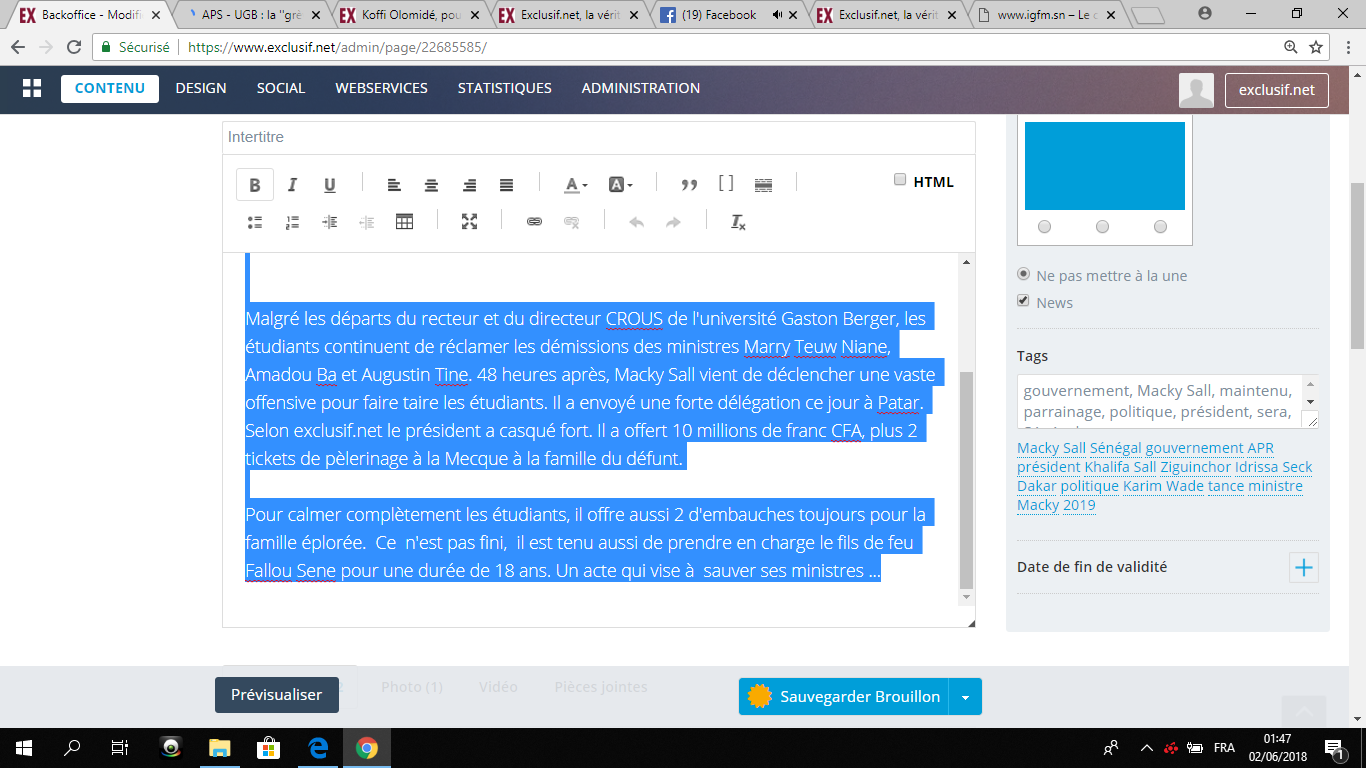
Task: Open the DESIGN menu
Action: [x=201, y=88]
